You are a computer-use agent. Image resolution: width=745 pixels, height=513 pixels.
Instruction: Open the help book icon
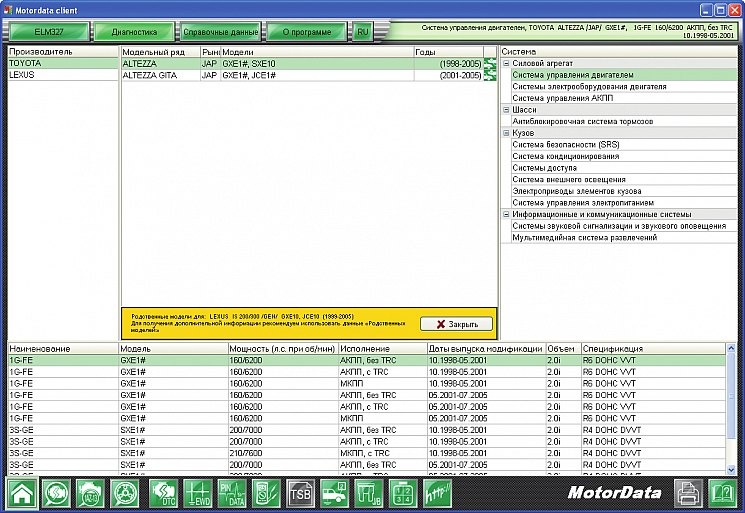(x=723, y=494)
